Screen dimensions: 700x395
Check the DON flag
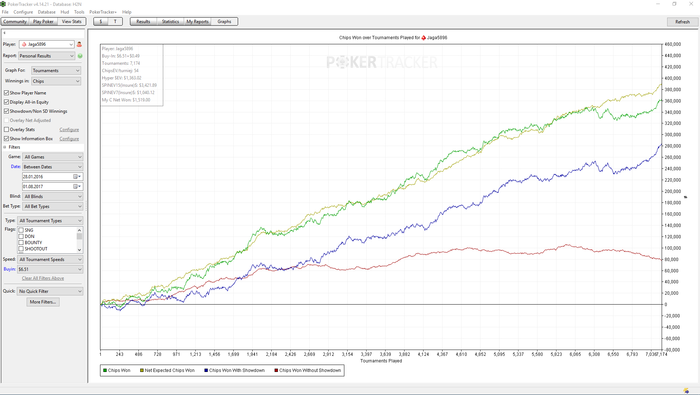tap(21, 237)
